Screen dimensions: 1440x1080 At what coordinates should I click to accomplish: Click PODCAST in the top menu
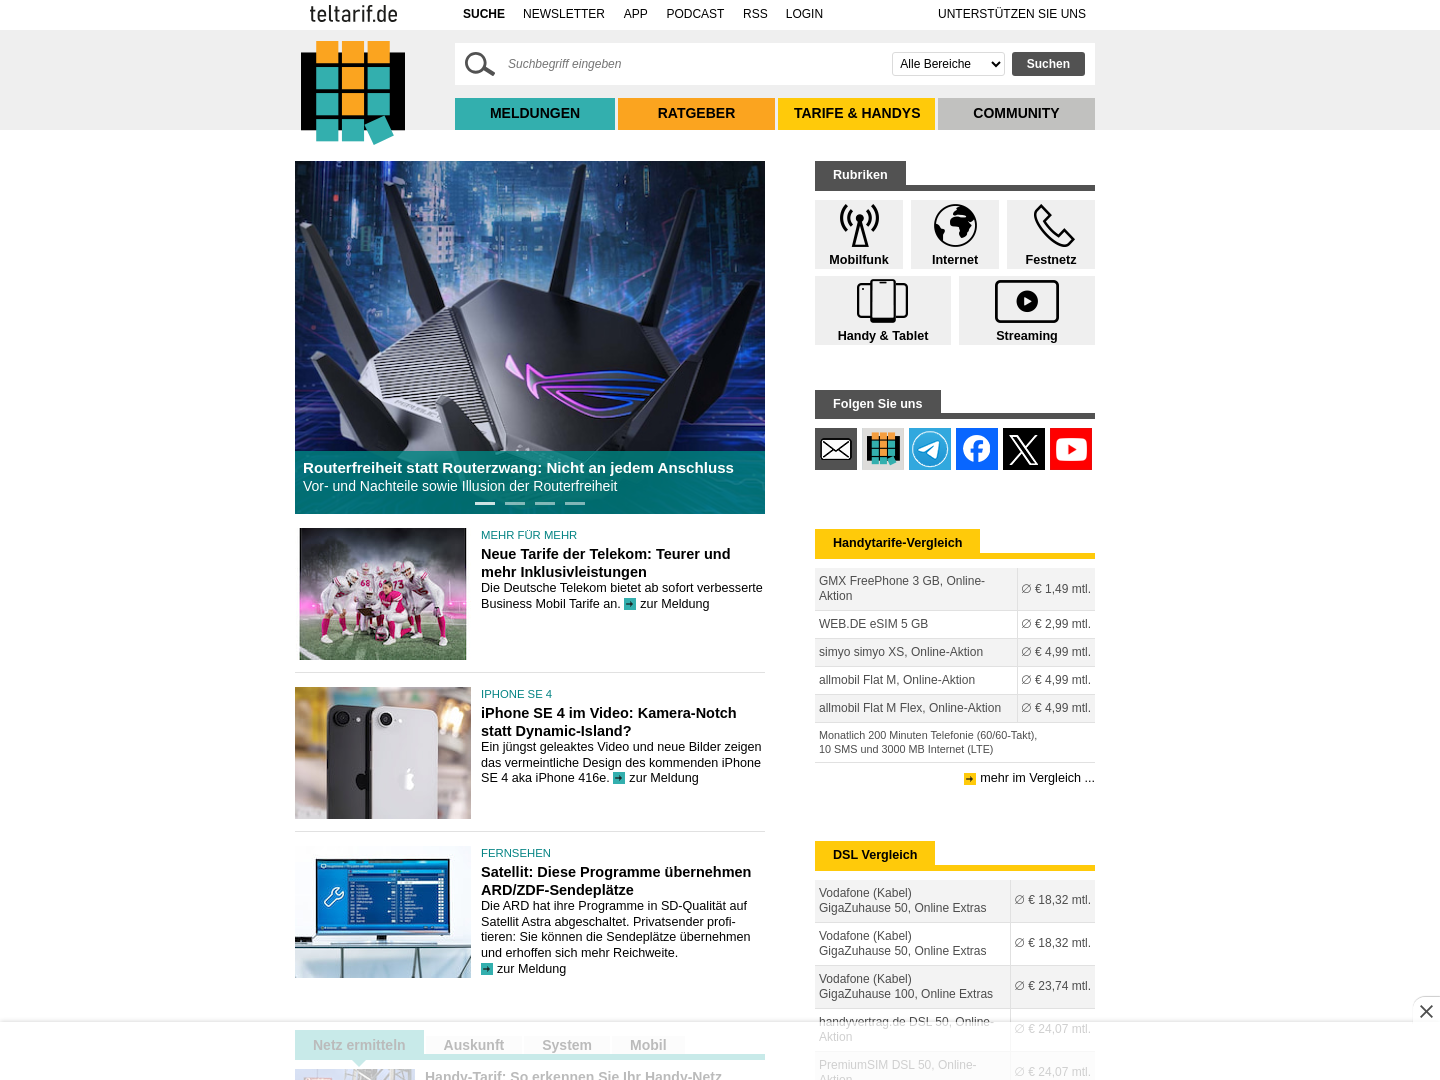(695, 14)
